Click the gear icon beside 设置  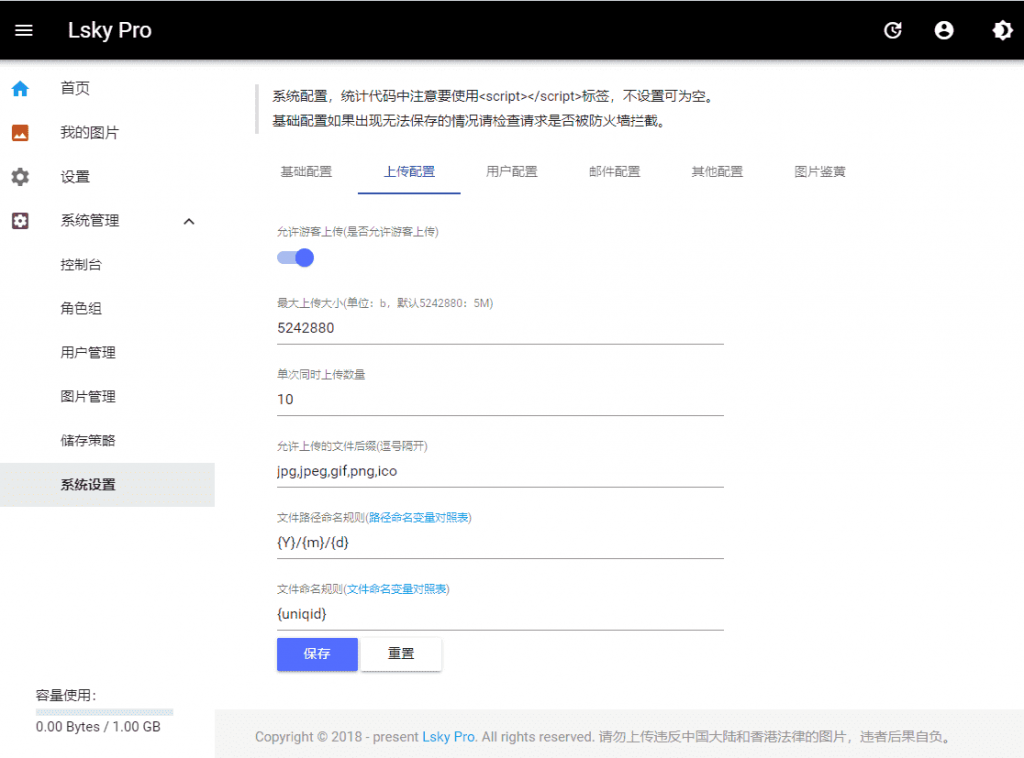point(20,176)
